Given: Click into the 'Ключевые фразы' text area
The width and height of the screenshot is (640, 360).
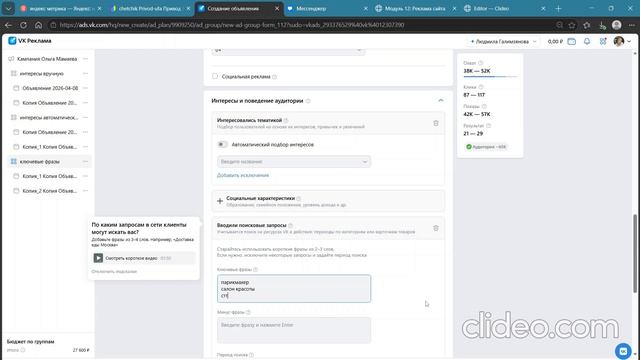Looking at the screenshot, I should 294,289.
